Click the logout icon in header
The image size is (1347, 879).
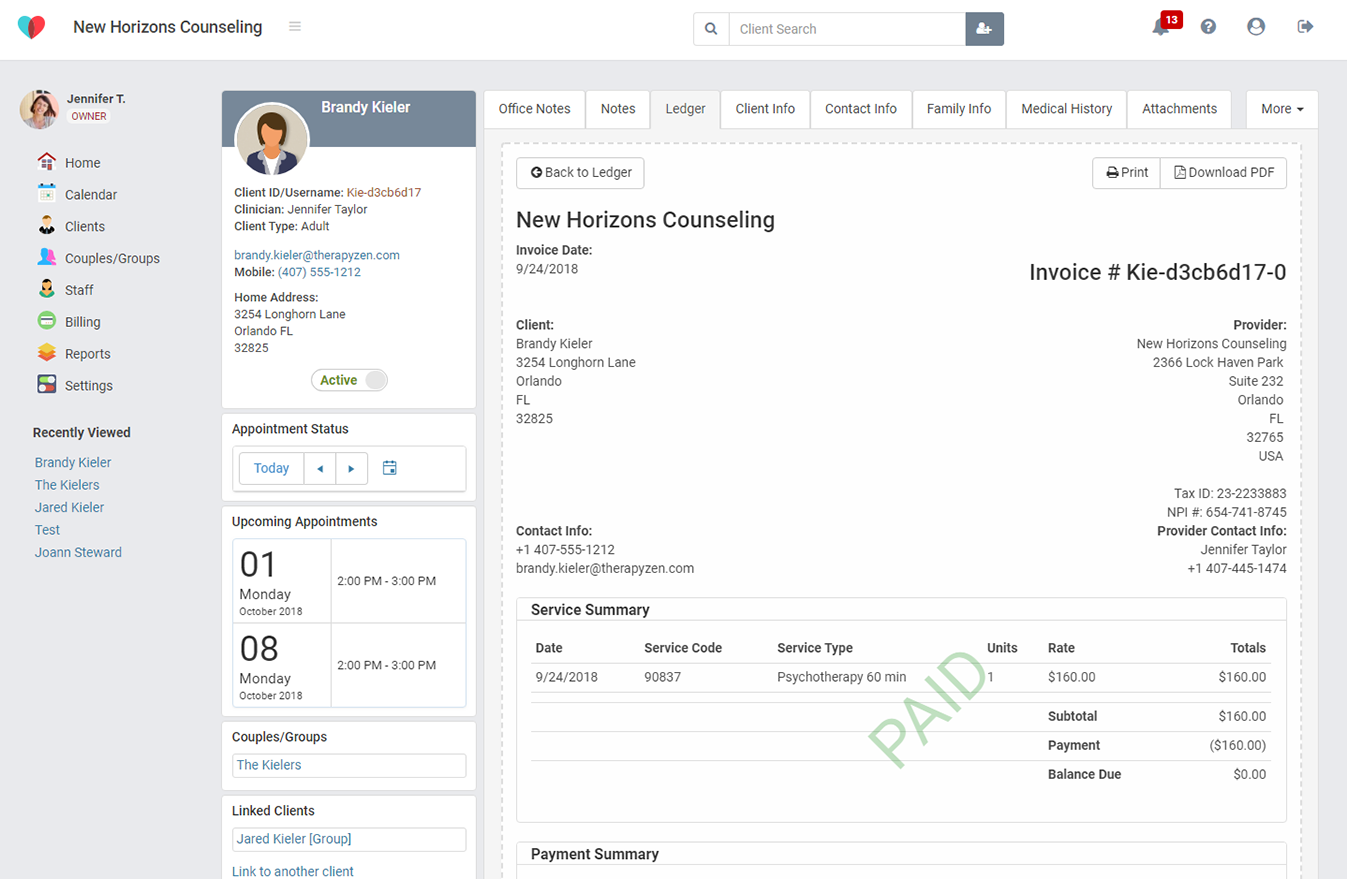click(1305, 27)
